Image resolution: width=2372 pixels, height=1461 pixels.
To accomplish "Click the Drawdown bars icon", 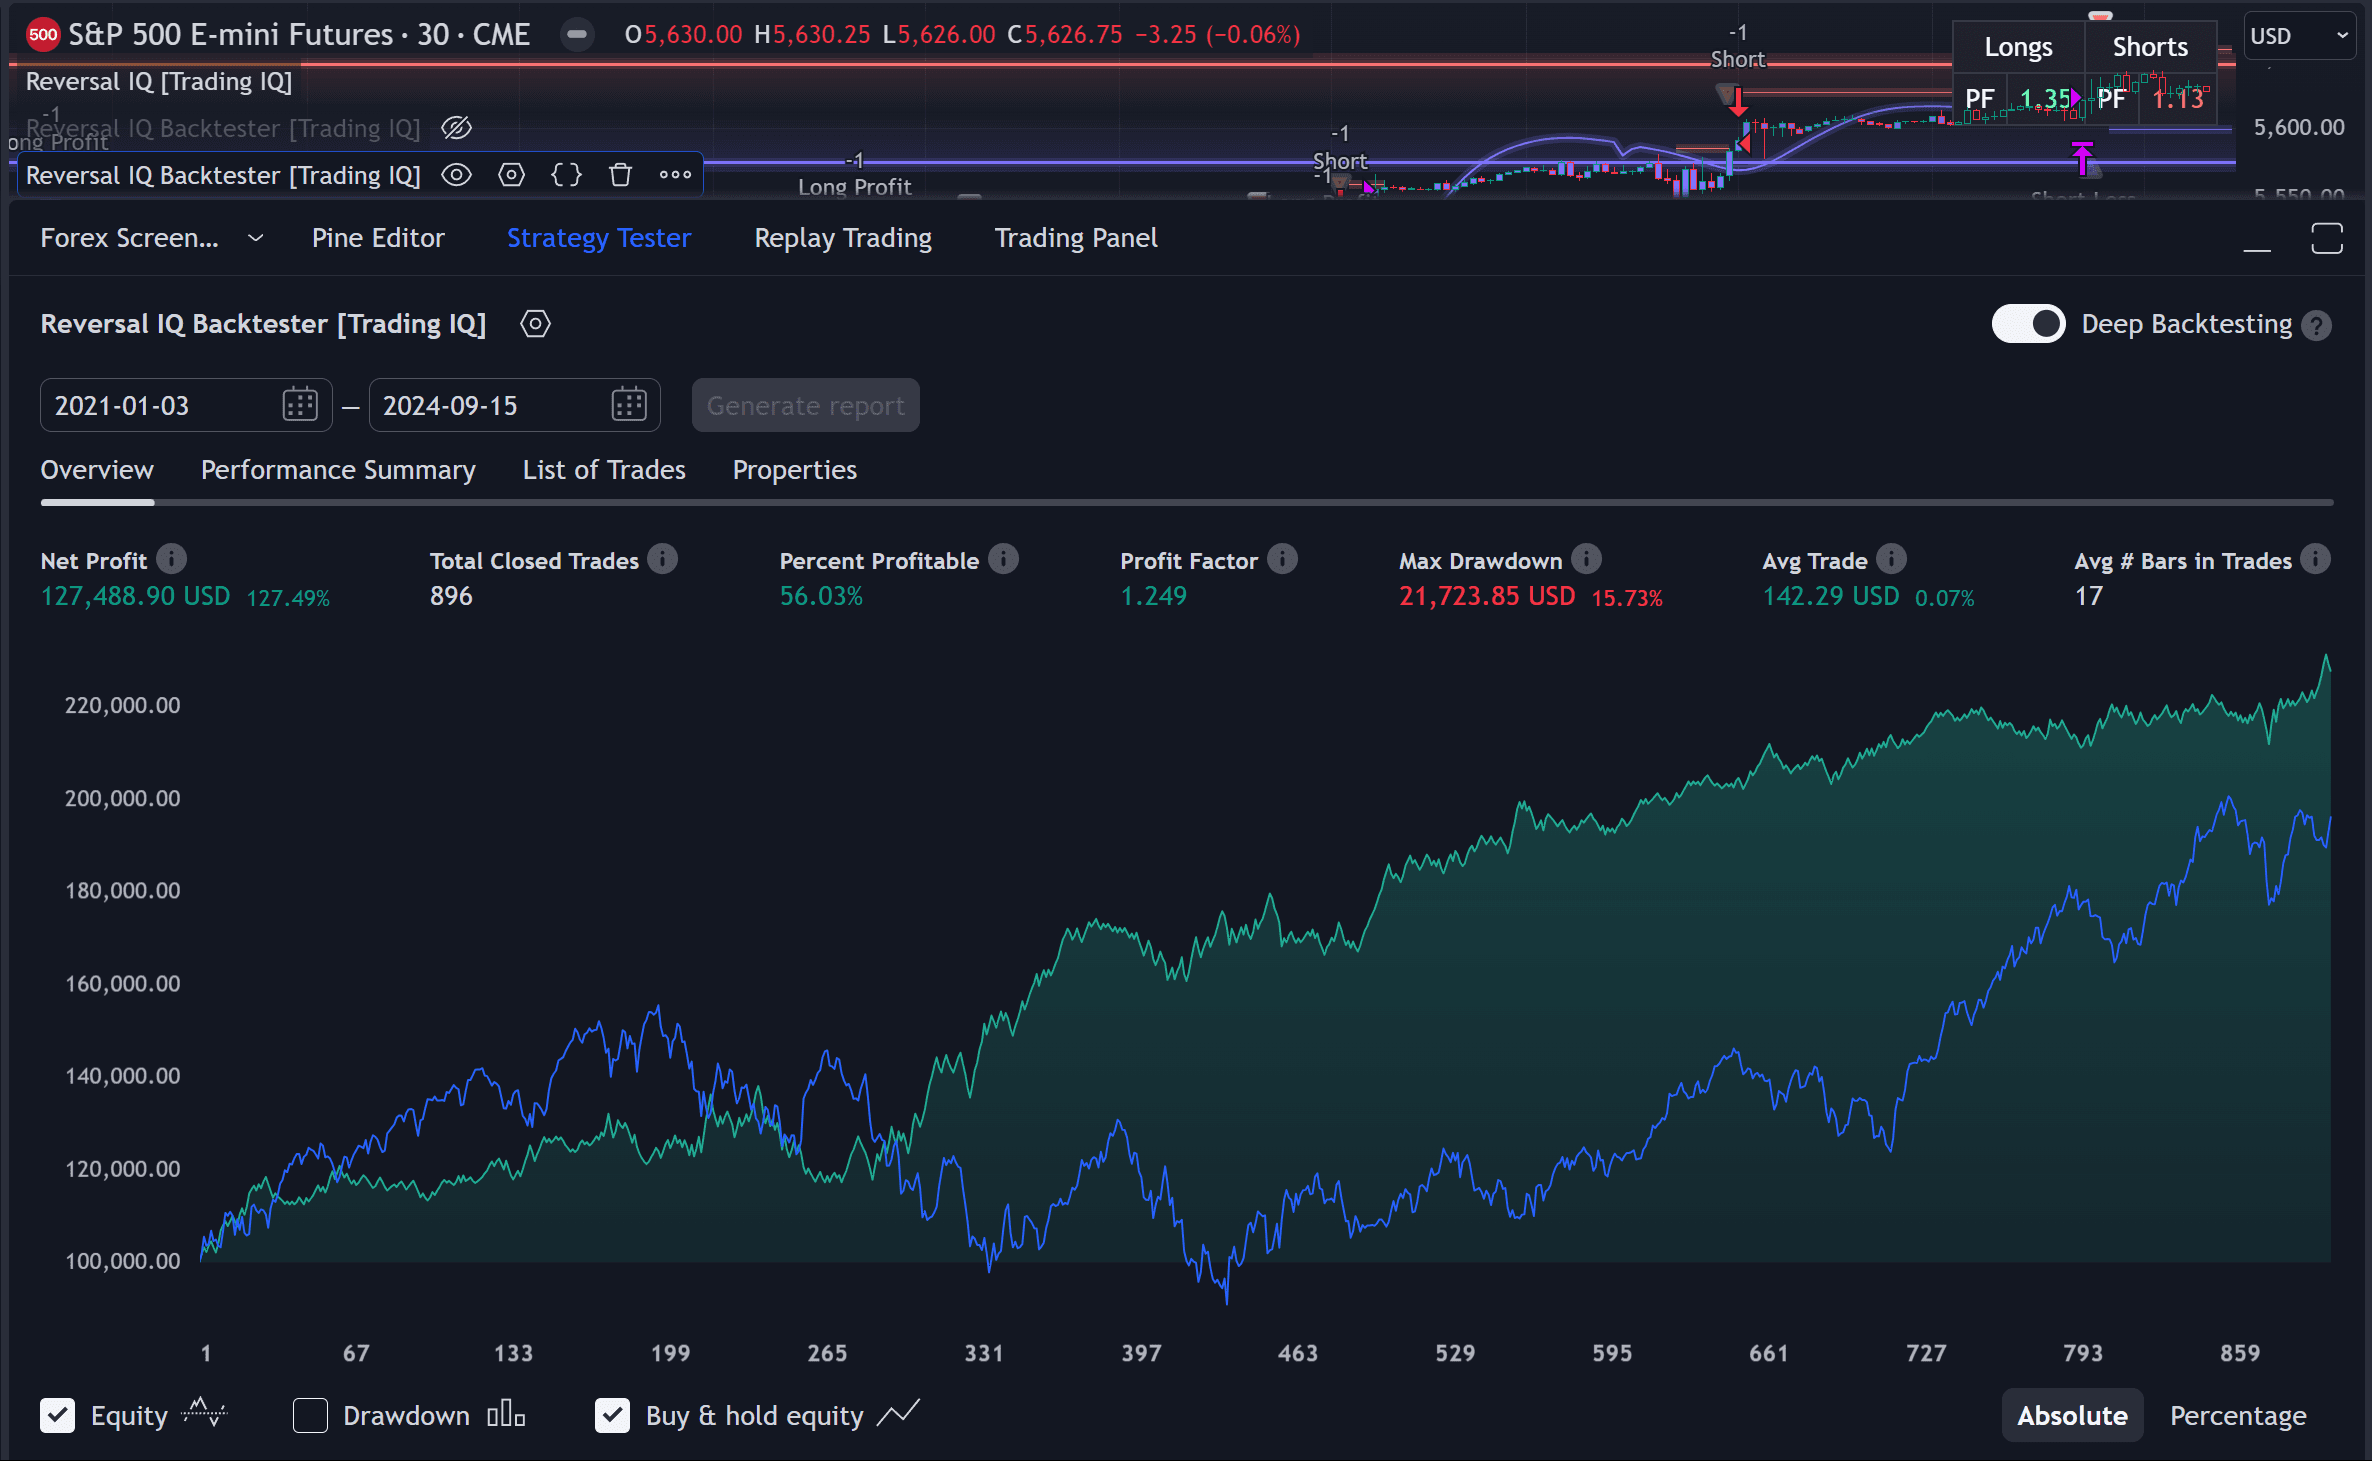I will pyautogui.click(x=506, y=1414).
